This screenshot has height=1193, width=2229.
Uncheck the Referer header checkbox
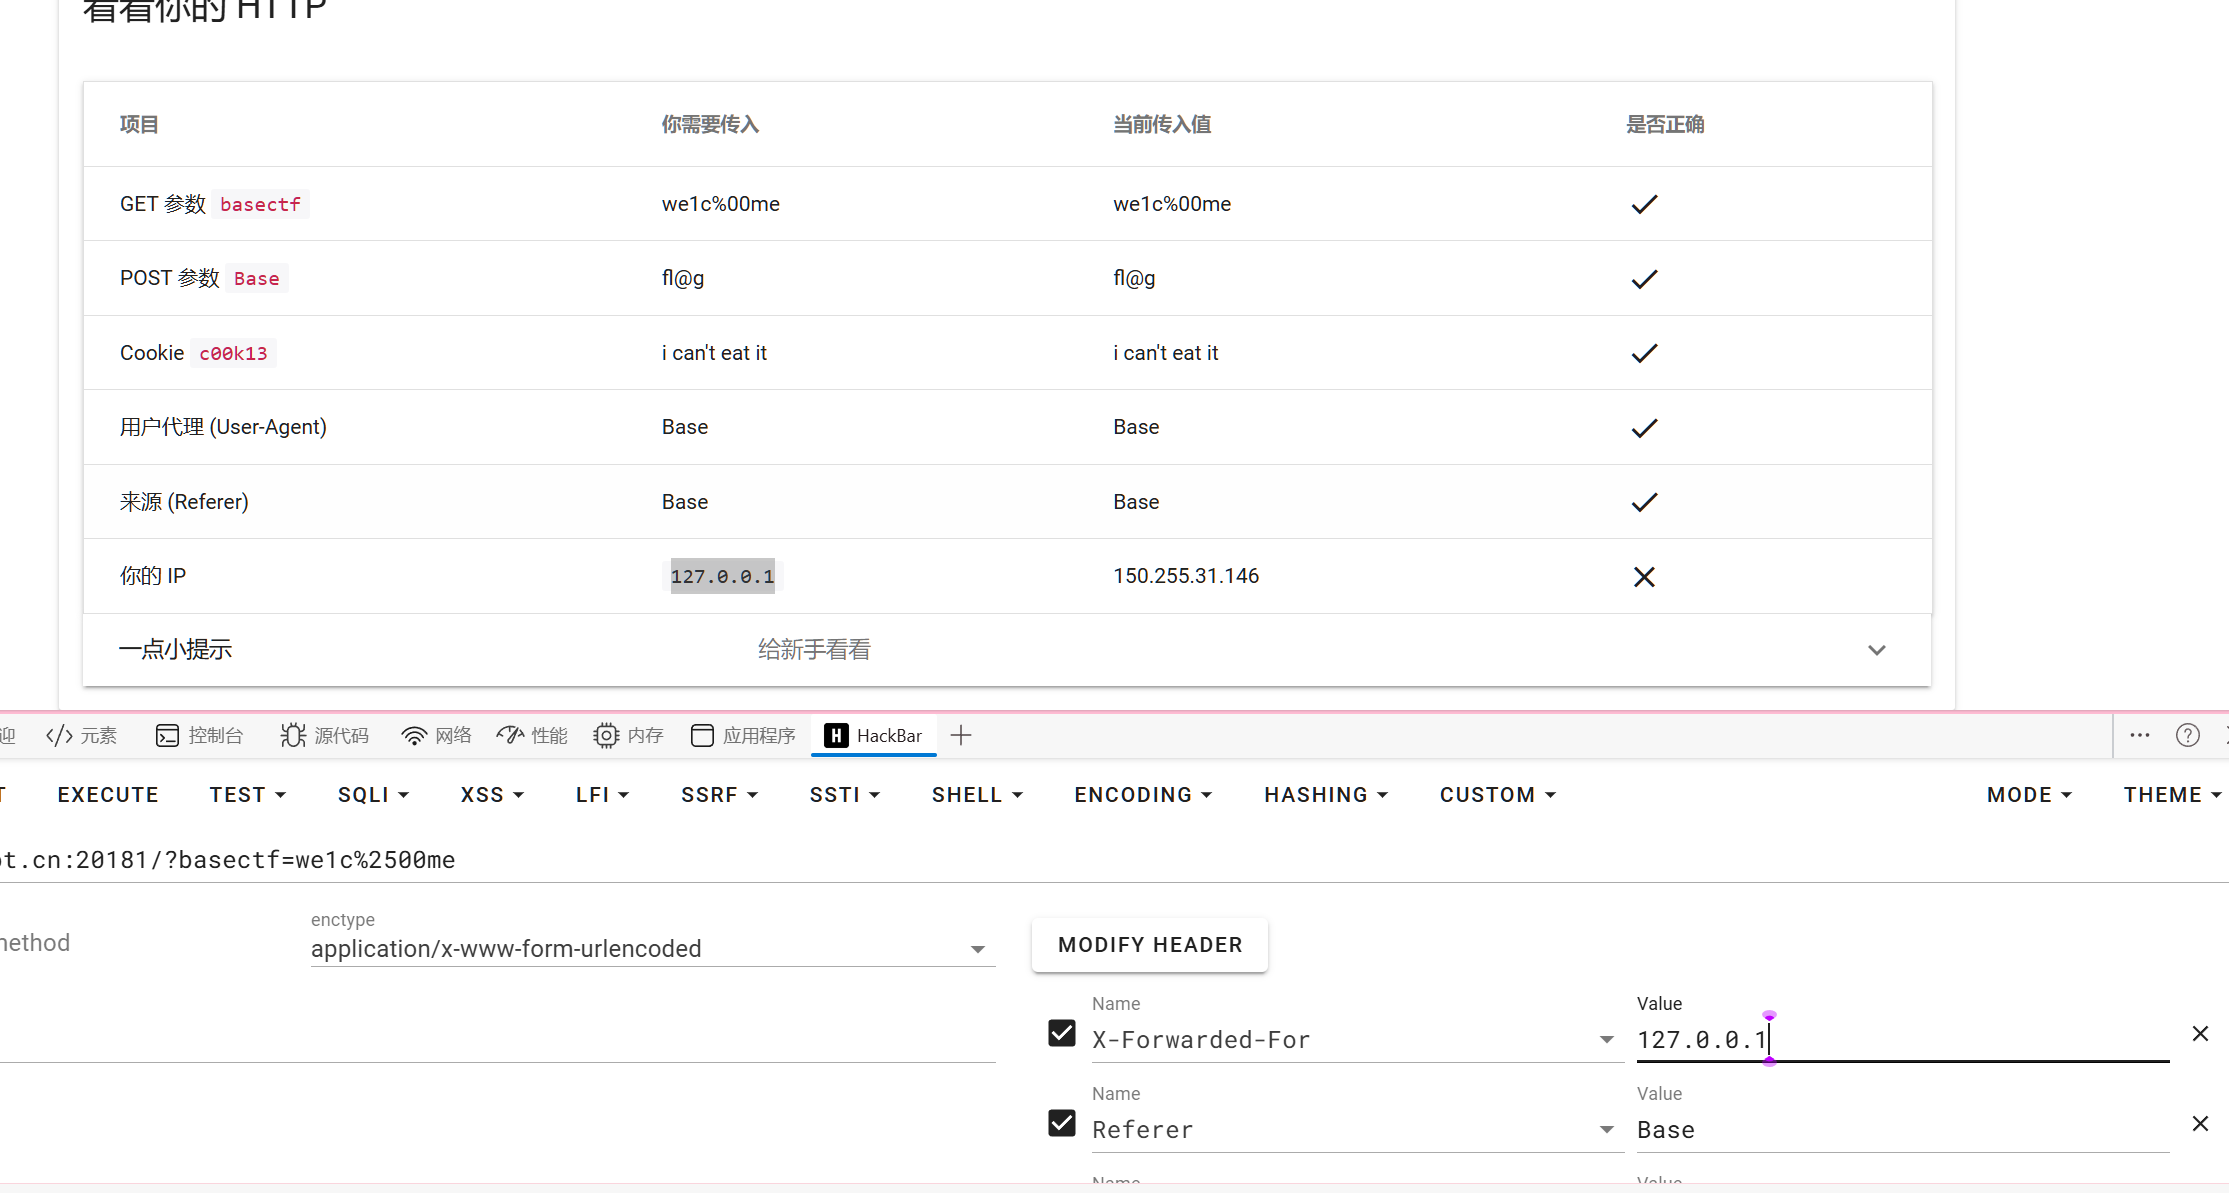pyautogui.click(x=1062, y=1123)
